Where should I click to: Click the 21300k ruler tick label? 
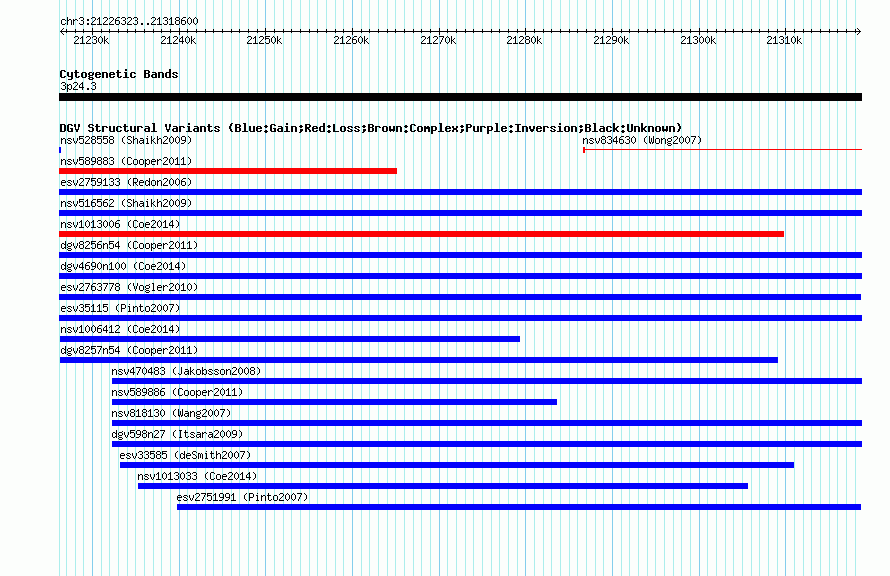pyautogui.click(x=698, y=40)
